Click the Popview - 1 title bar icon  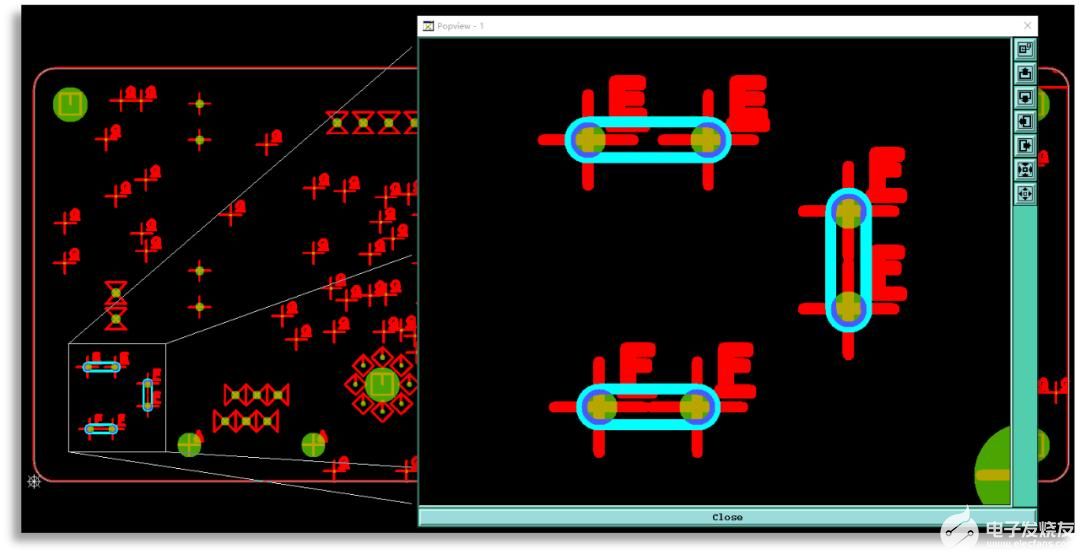point(428,25)
